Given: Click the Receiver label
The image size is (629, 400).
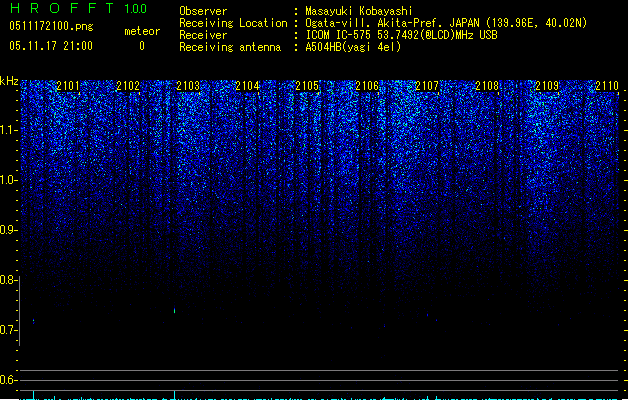Looking at the screenshot, I should (203, 35).
